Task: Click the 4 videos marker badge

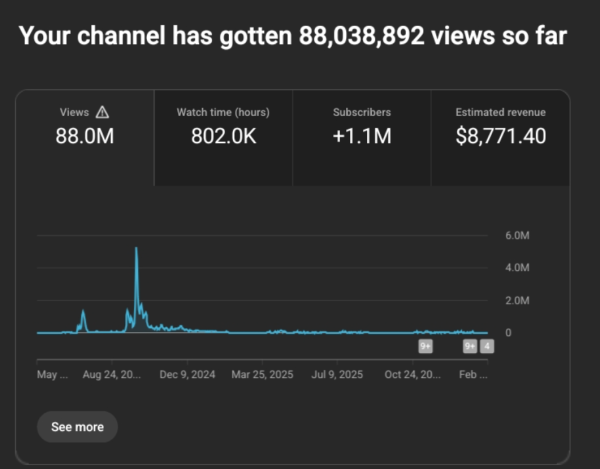Action: tap(487, 347)
